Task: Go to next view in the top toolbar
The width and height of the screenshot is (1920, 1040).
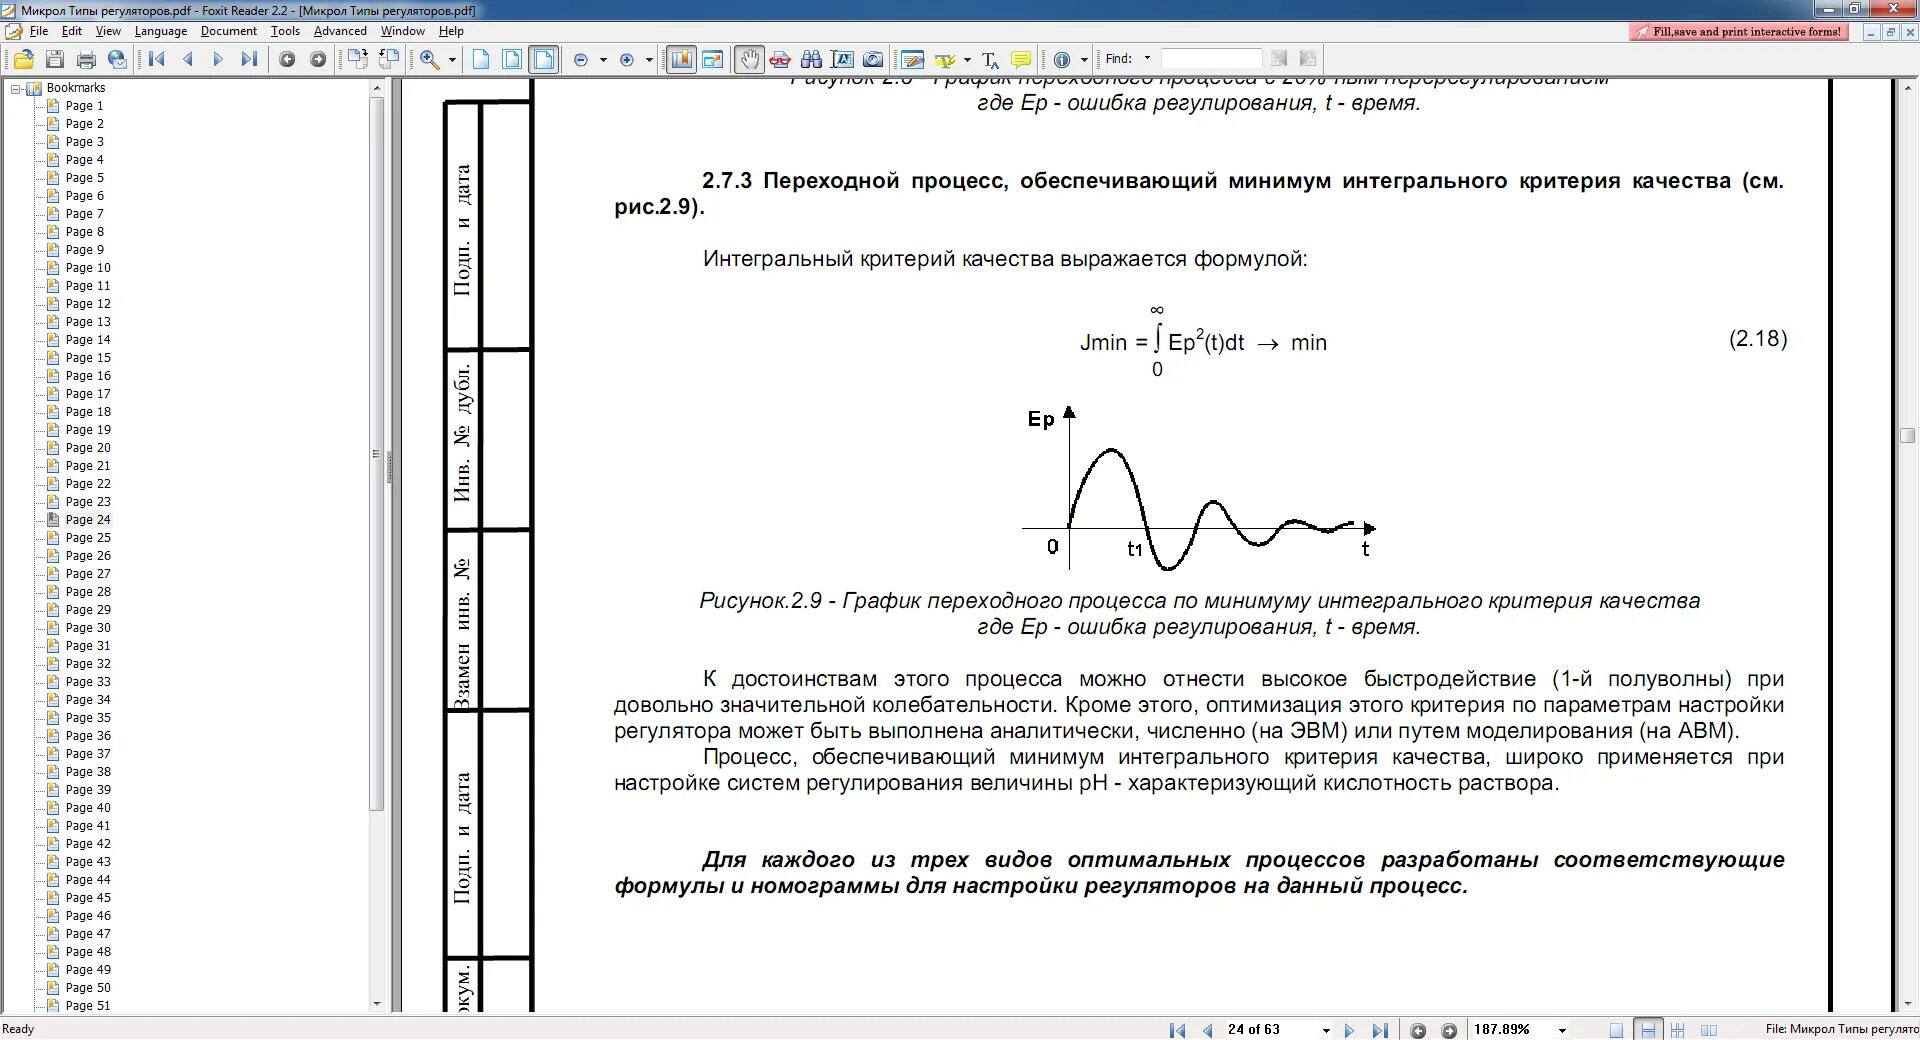Action: click(318, 60)
